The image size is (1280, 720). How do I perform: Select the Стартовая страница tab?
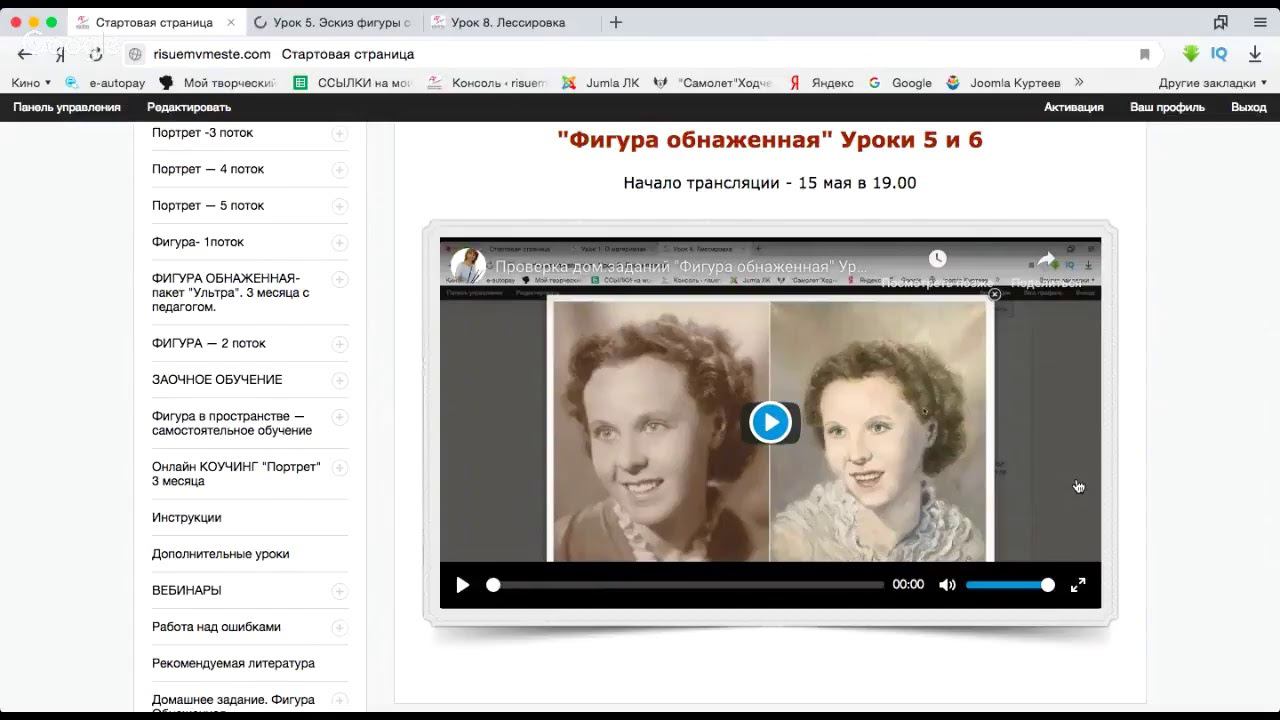point(155,22)
